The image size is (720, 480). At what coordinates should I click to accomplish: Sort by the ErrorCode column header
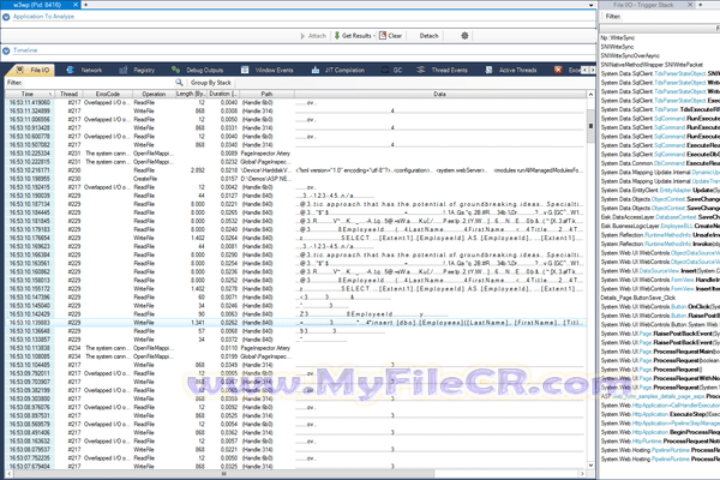pyautogui.click(x=107, y=94)
